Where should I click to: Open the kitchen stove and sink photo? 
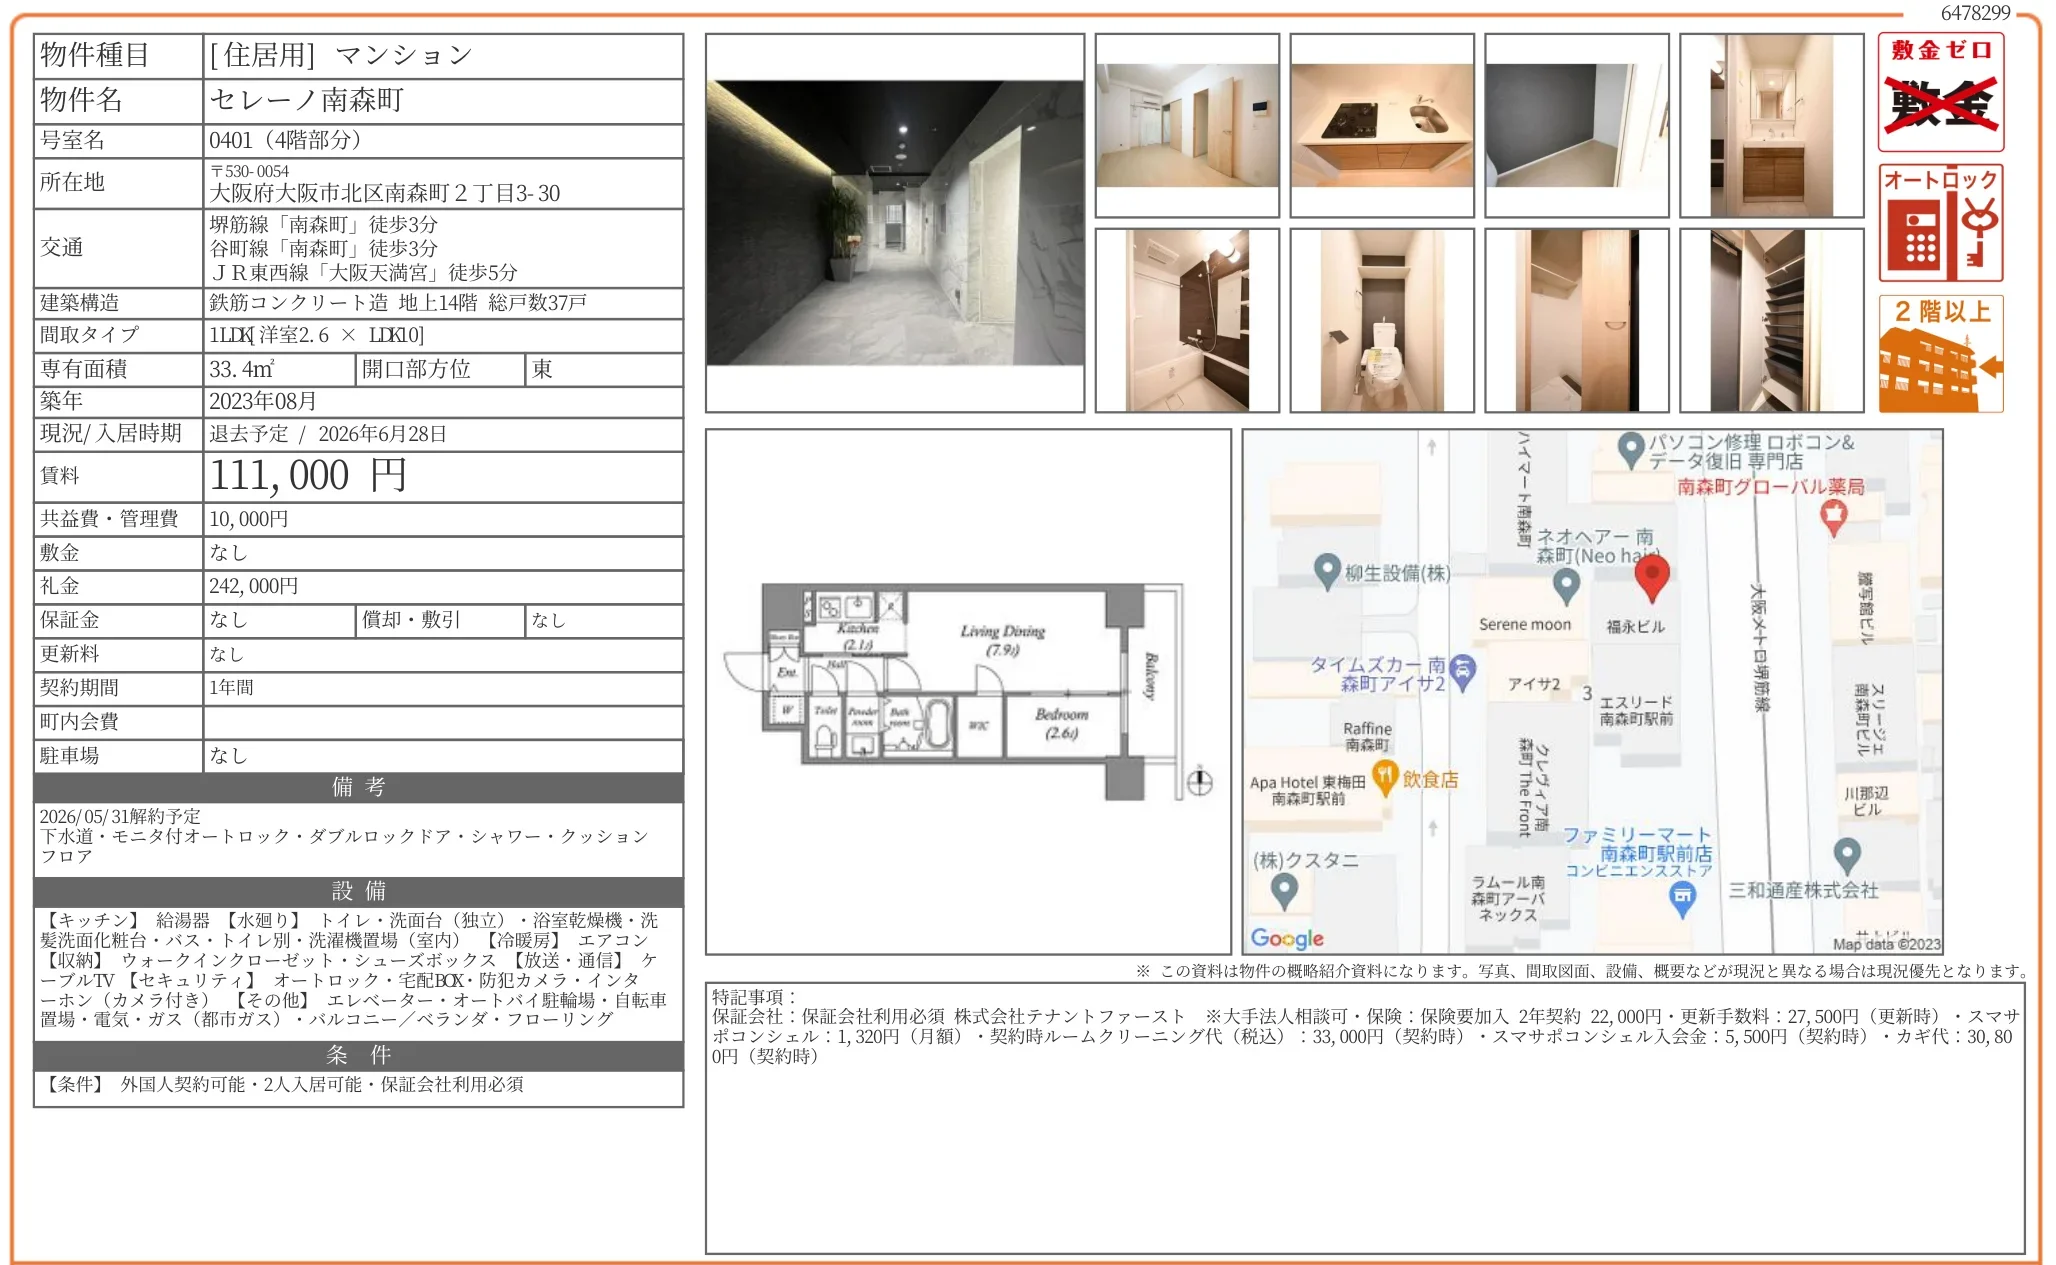click(x=1382, y=125)
